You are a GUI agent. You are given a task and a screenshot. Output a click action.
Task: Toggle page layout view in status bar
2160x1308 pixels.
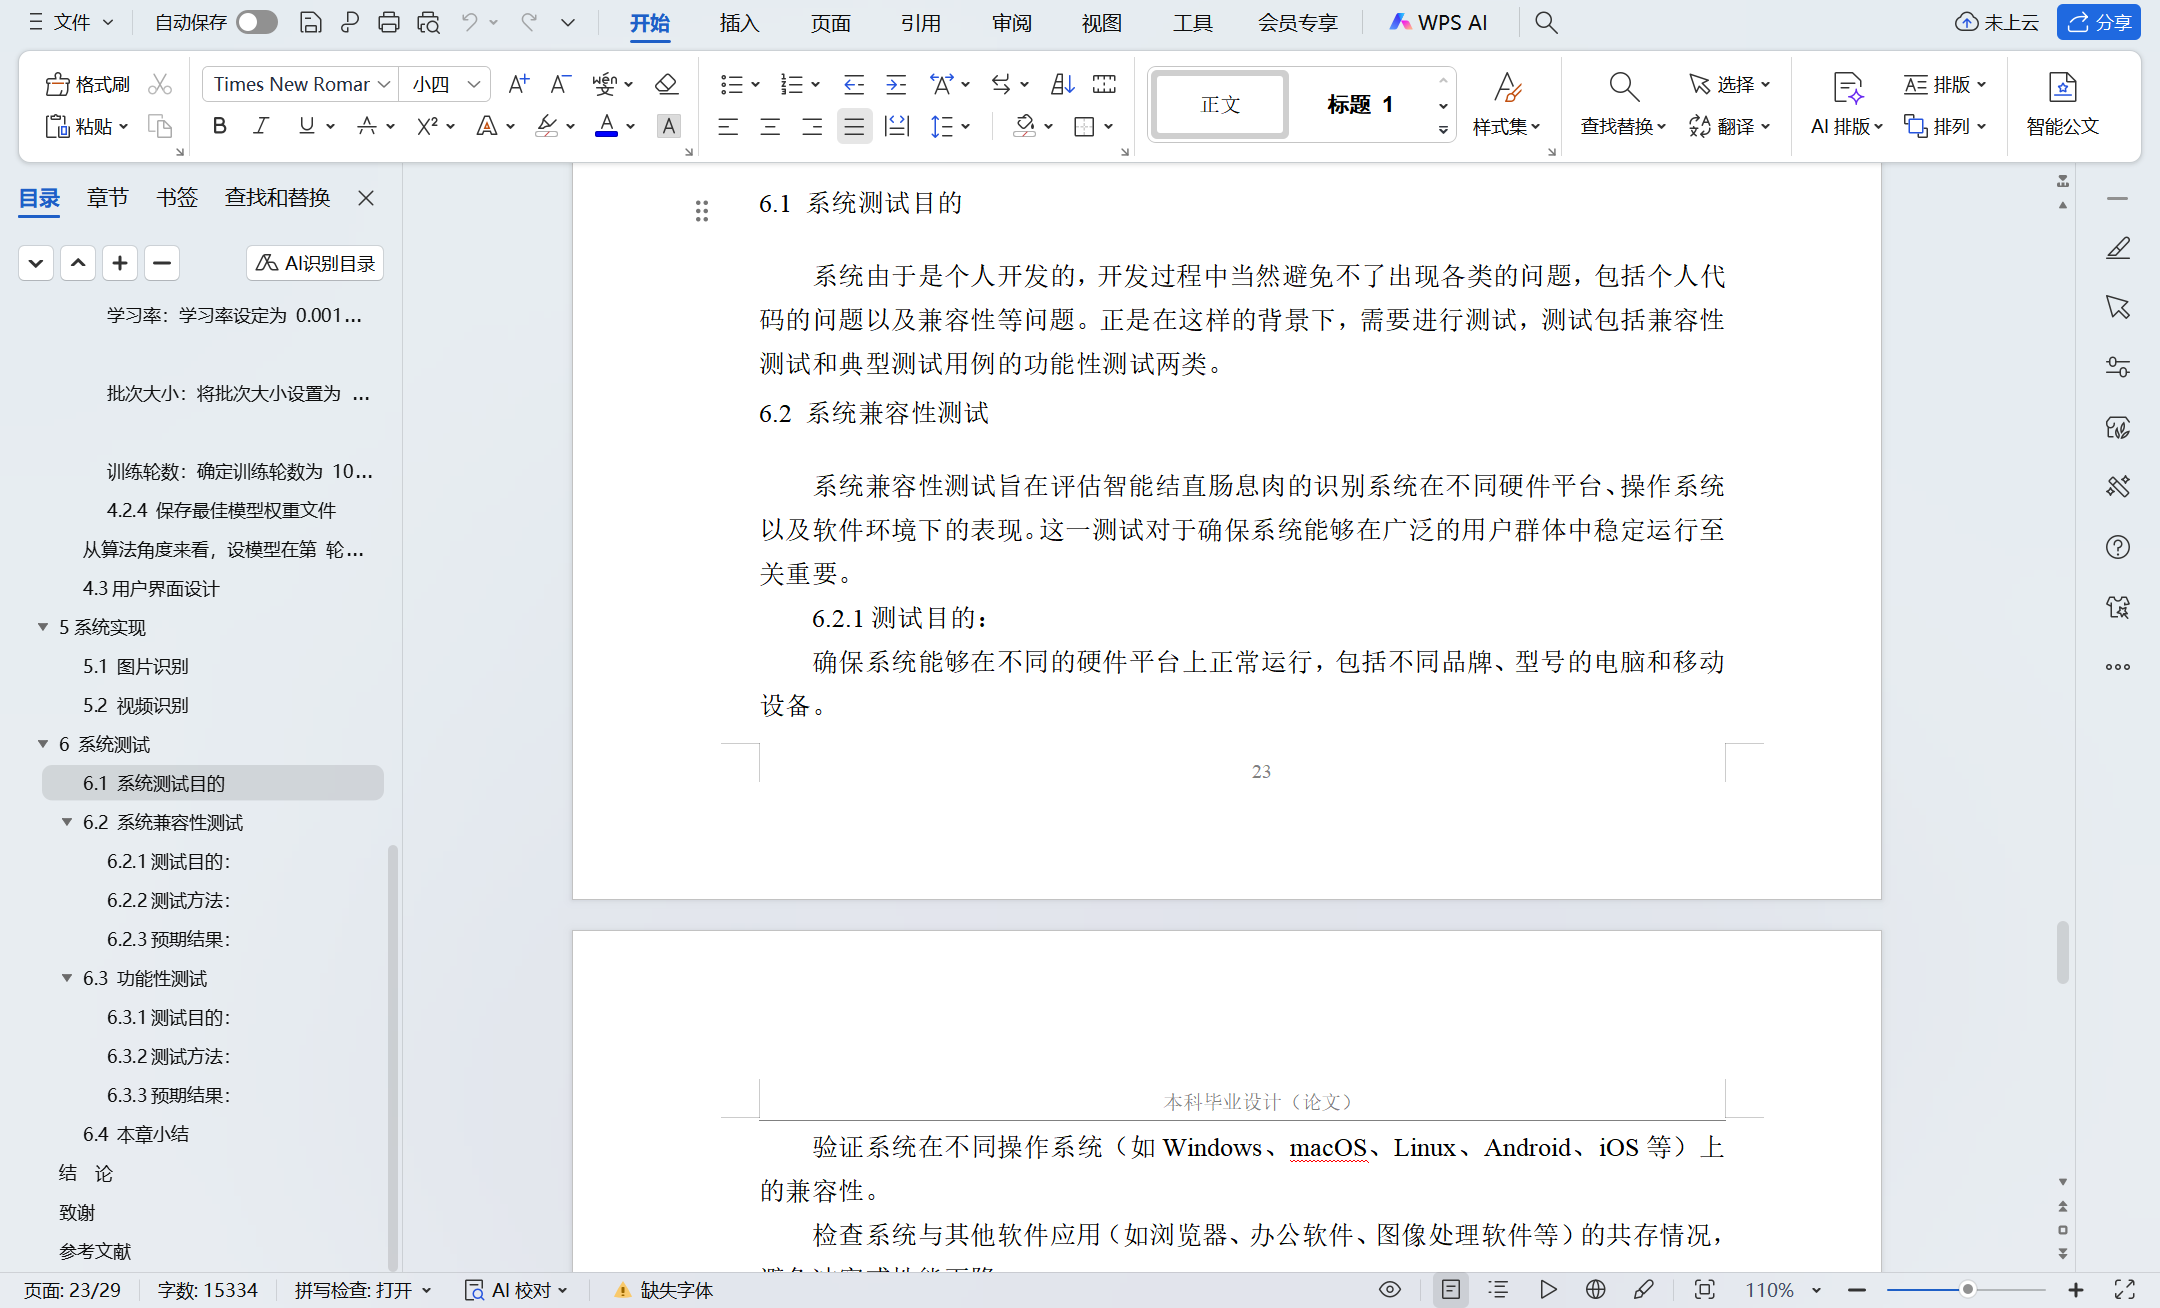pyautogui.click(x=1451, y=1290)
